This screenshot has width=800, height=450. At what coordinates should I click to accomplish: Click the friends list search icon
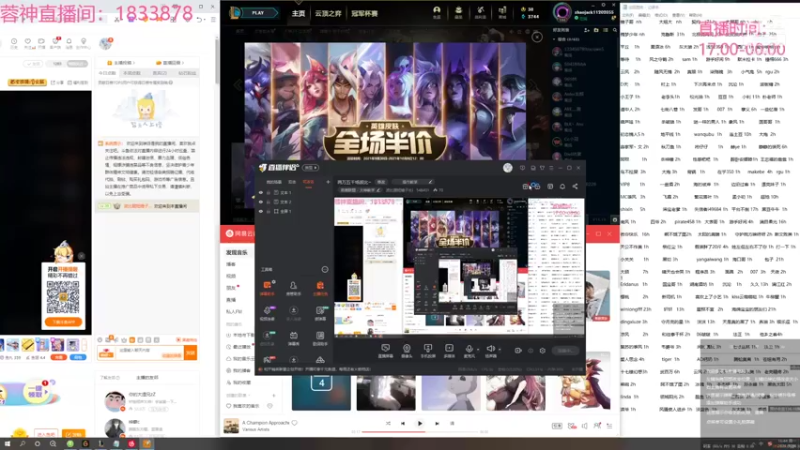(615, 31)
